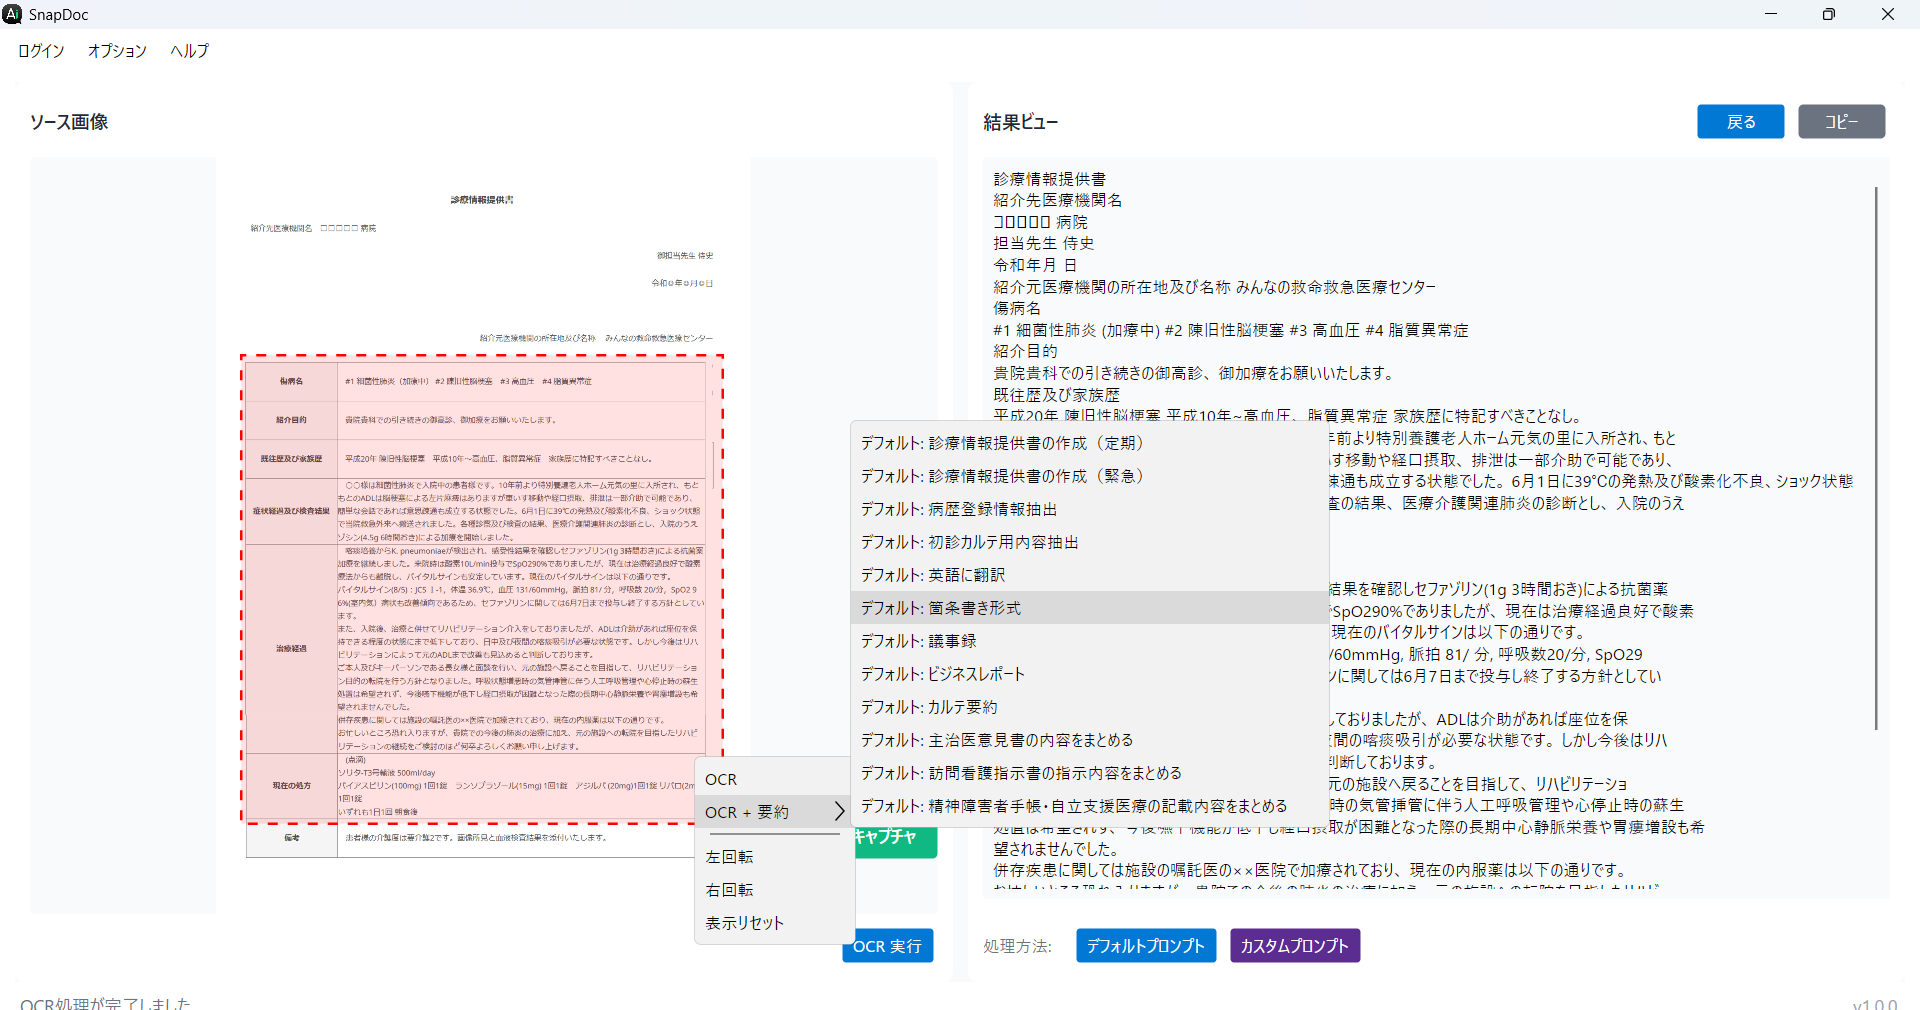Expand the OCR + 要約 submenu arrow
The height and width of the screenshot is (1010, 1920).
pos(839,812)
